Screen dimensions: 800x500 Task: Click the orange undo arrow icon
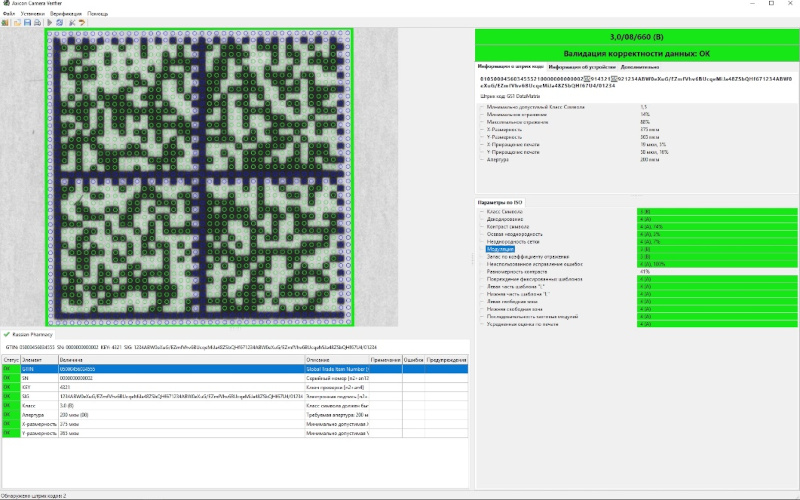82,22
